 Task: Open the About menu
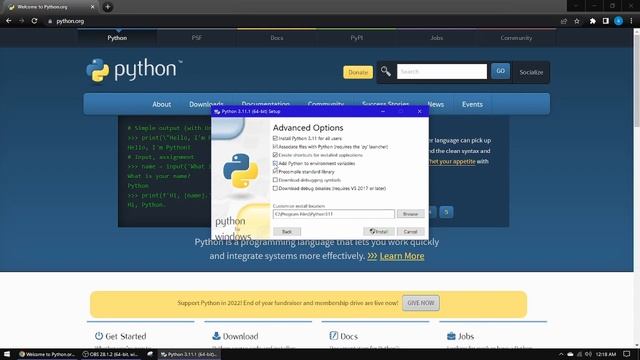[162, 104]
